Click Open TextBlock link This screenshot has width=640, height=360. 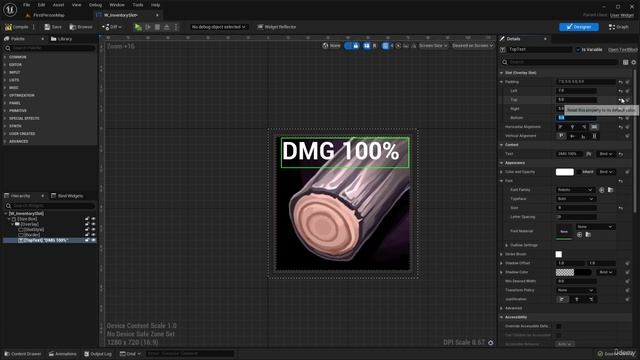(622, 50)
